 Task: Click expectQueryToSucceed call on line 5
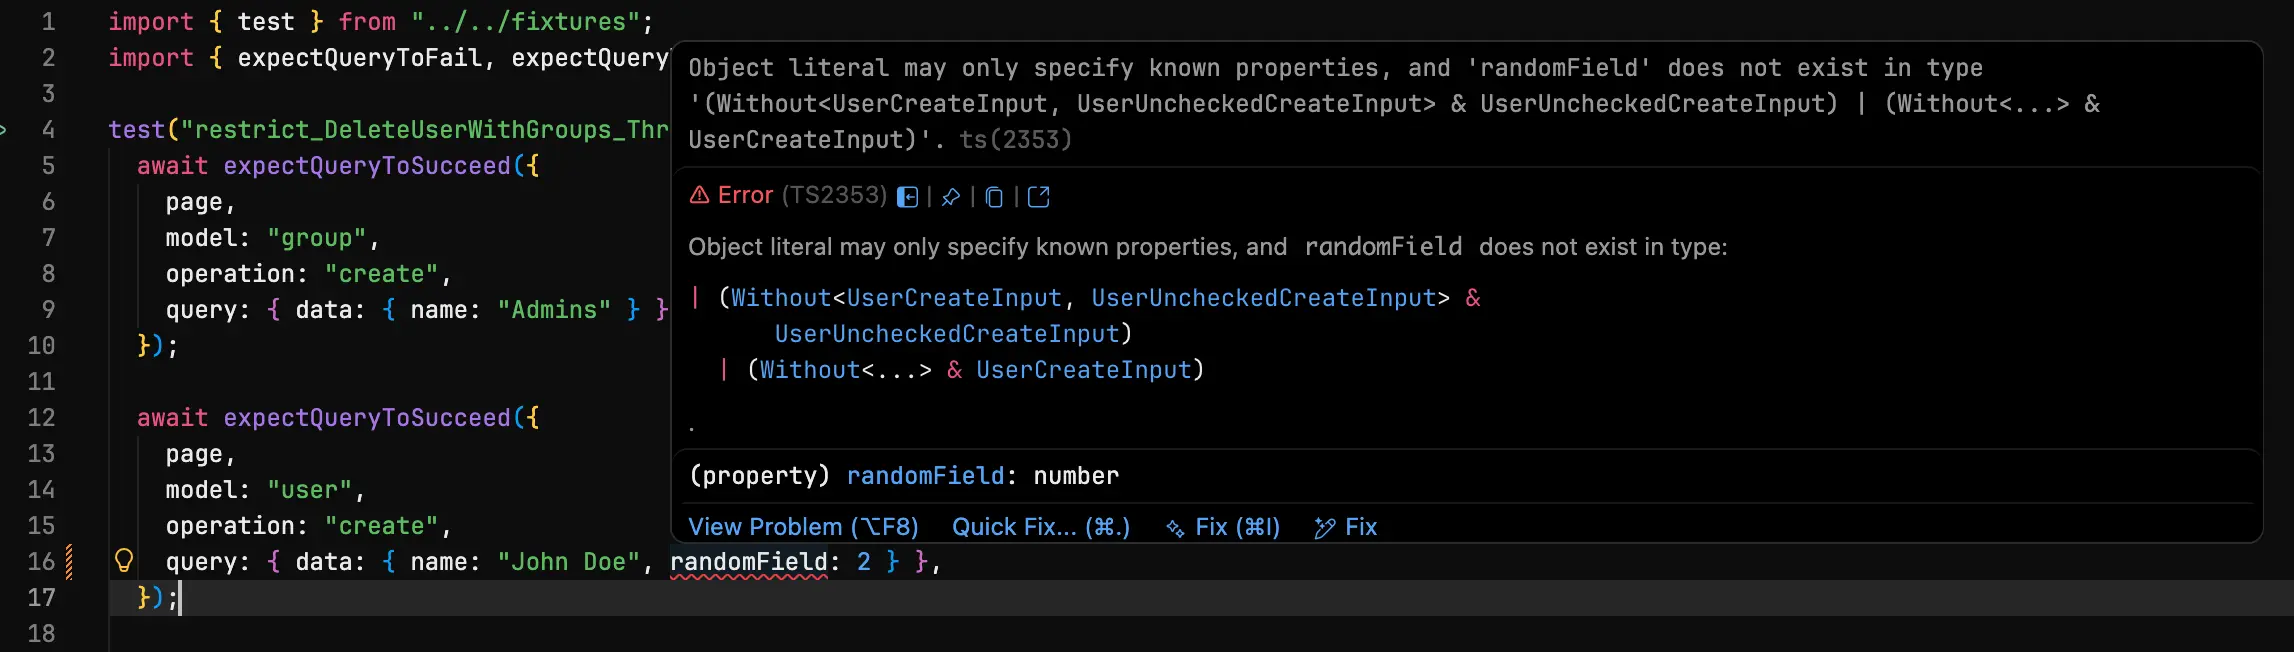[367, 166]
